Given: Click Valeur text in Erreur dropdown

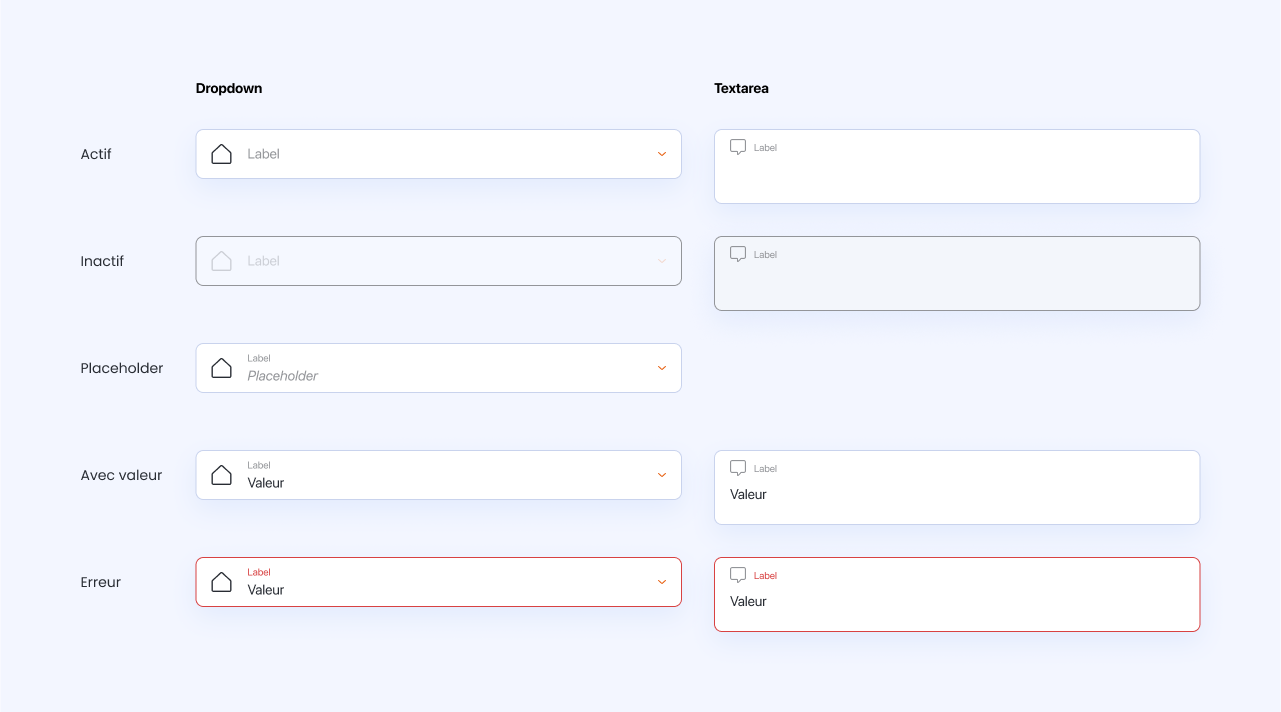Looking at the screenshot, I should click(266, 590).
